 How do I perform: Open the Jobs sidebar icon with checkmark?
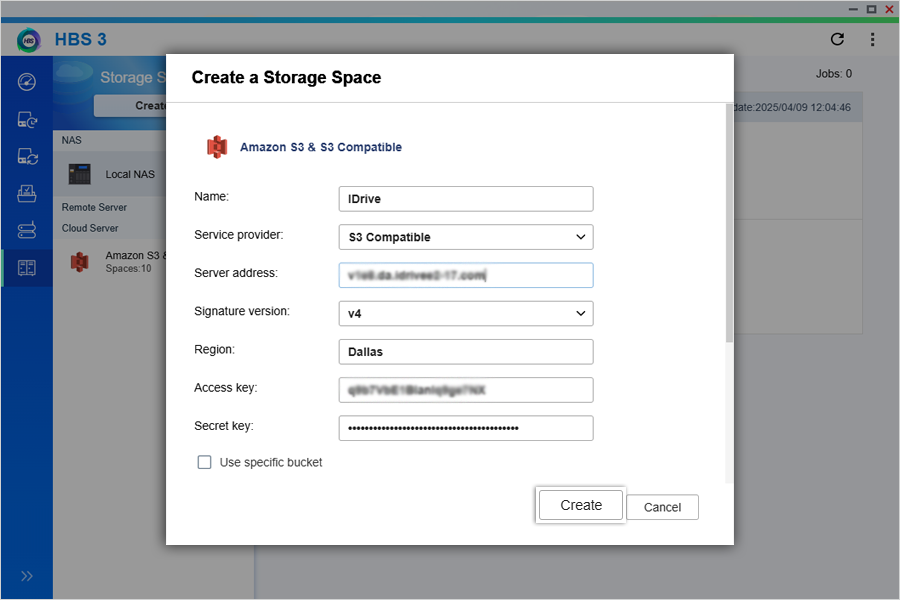(x=26, y=193)
